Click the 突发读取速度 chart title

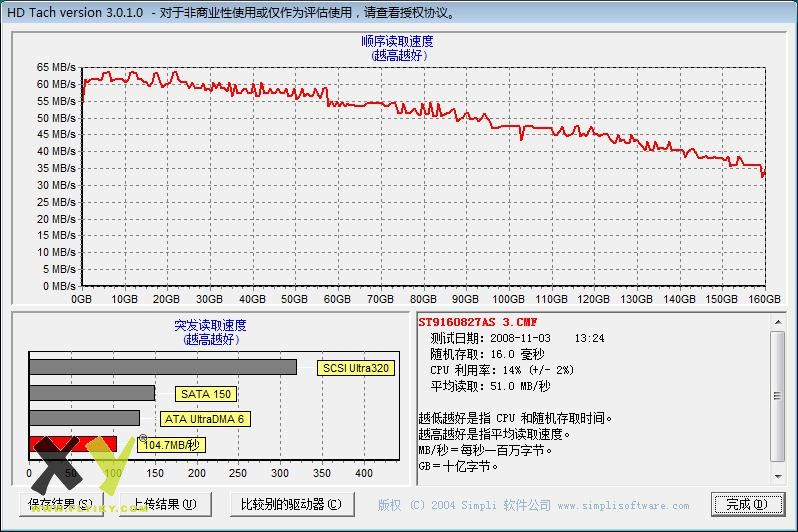point(210,325)
